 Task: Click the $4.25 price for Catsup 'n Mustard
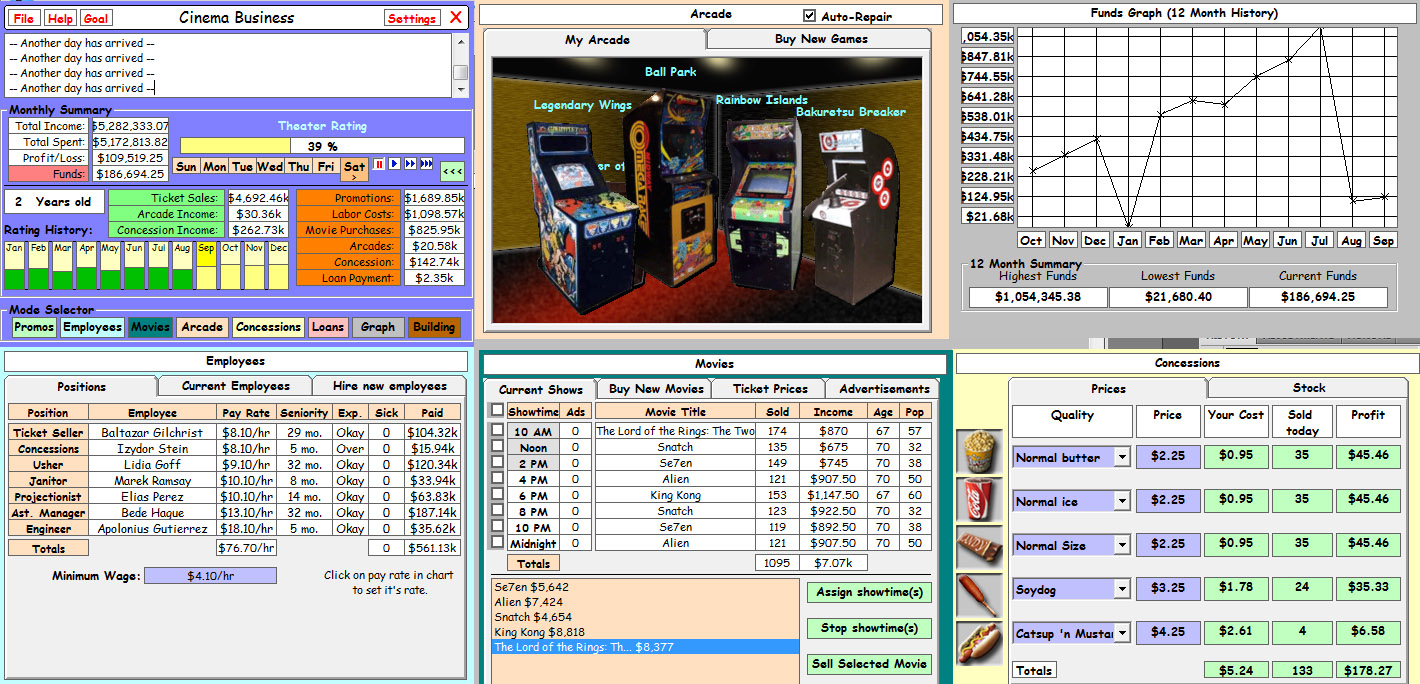(1167, 633)
